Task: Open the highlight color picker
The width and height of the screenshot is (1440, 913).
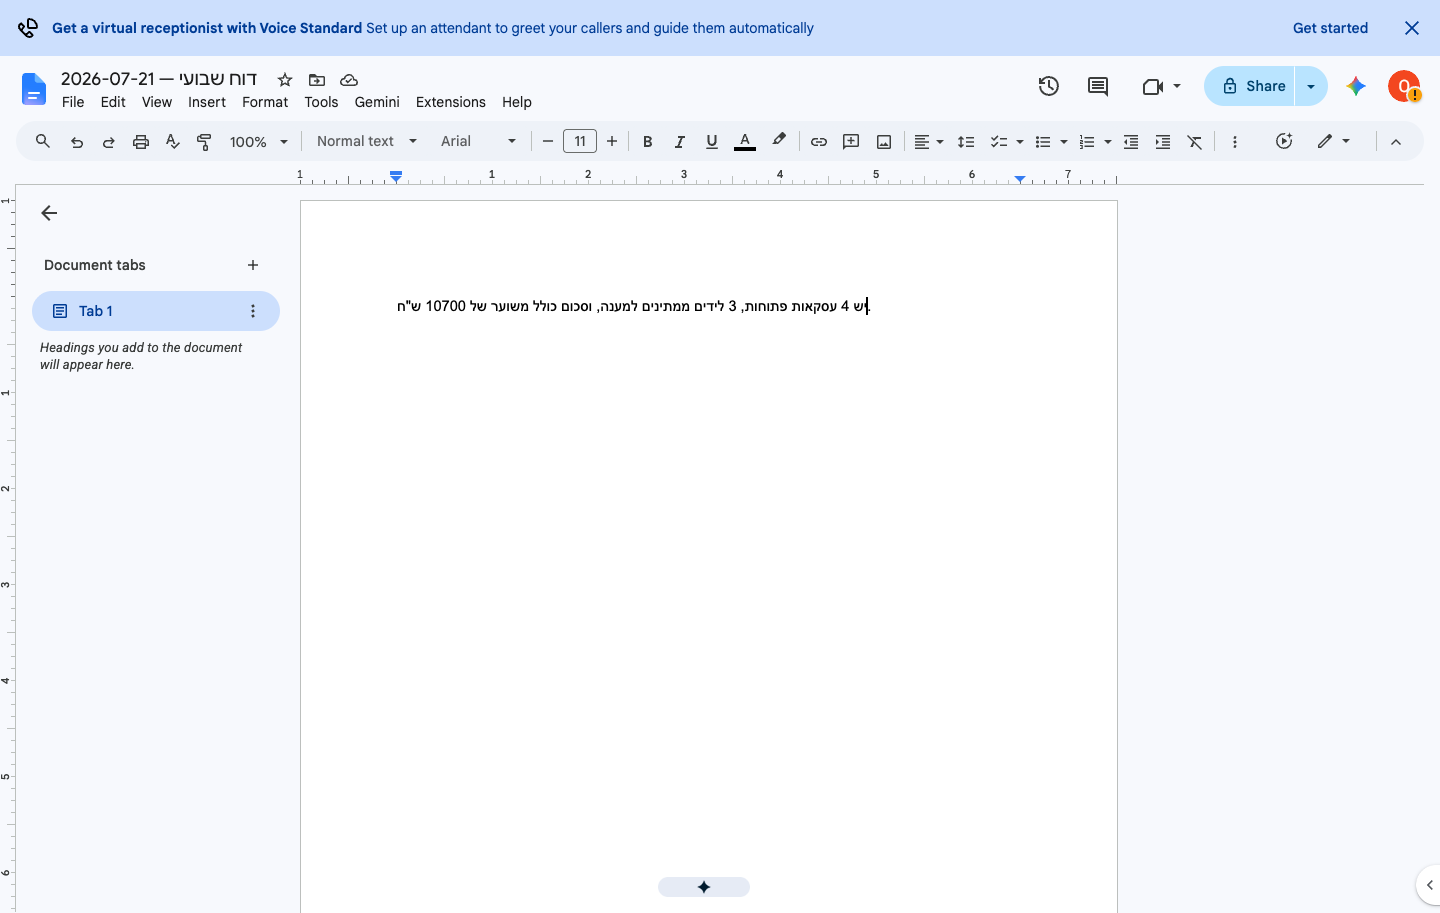Action: pyautogui.click(x=779, y=142)
